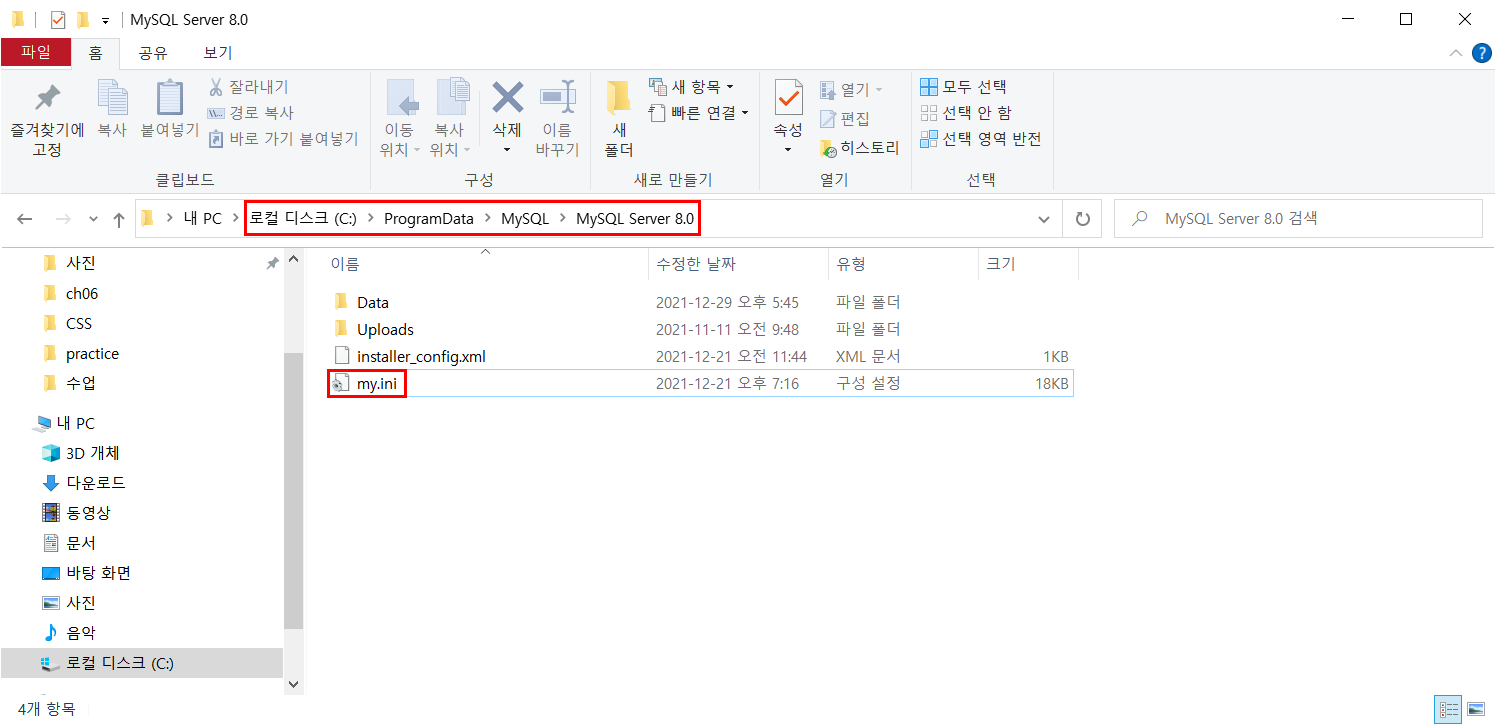1496x725 pixels.
Task: Open Move to (이동 위치) menu
Action: 402,120
